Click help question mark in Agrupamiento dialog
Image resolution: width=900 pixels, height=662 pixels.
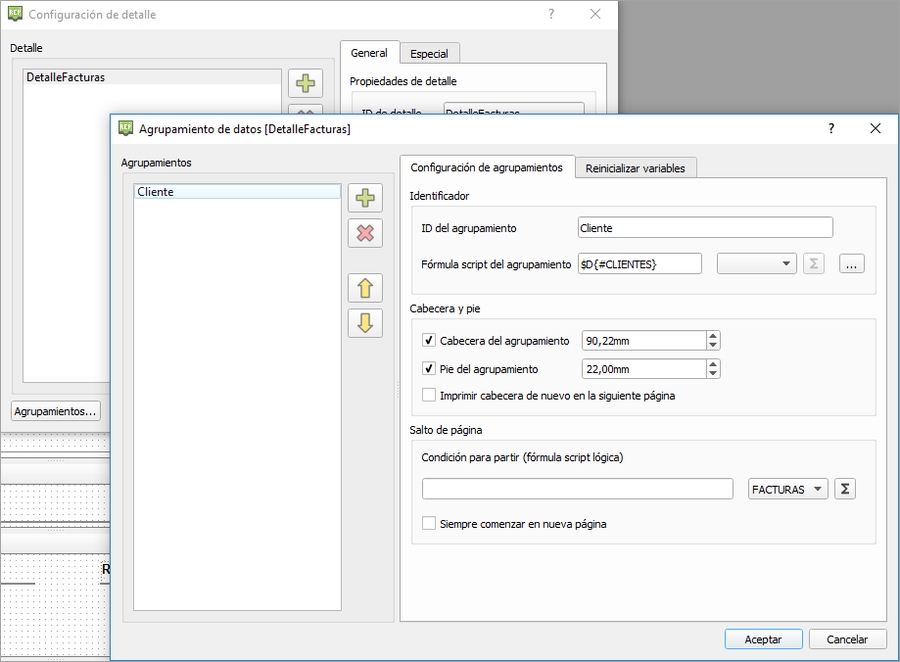[830, 129]
